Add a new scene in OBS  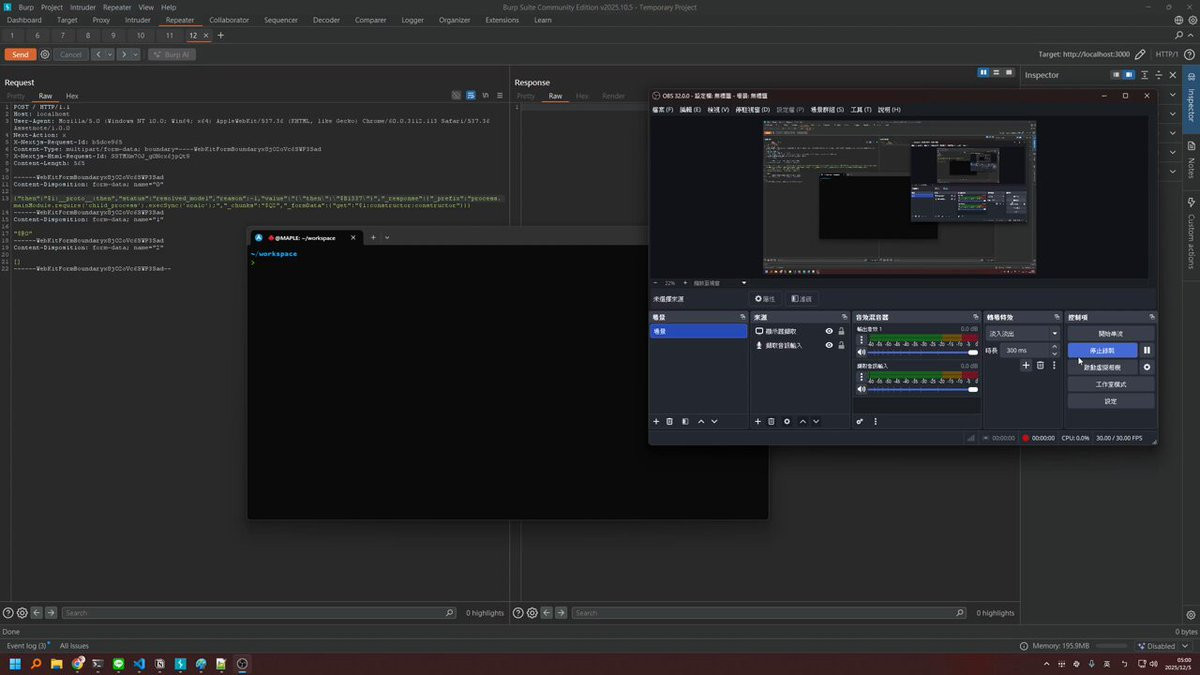656,422
